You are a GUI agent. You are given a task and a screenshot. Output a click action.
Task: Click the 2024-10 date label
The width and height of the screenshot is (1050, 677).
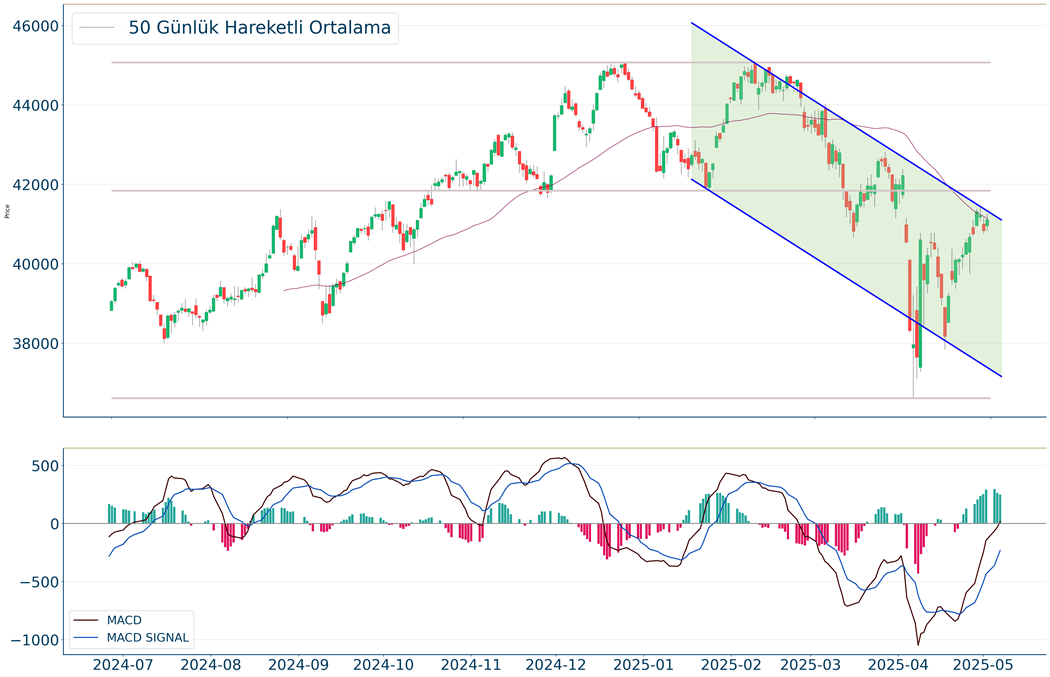[383, 665]
